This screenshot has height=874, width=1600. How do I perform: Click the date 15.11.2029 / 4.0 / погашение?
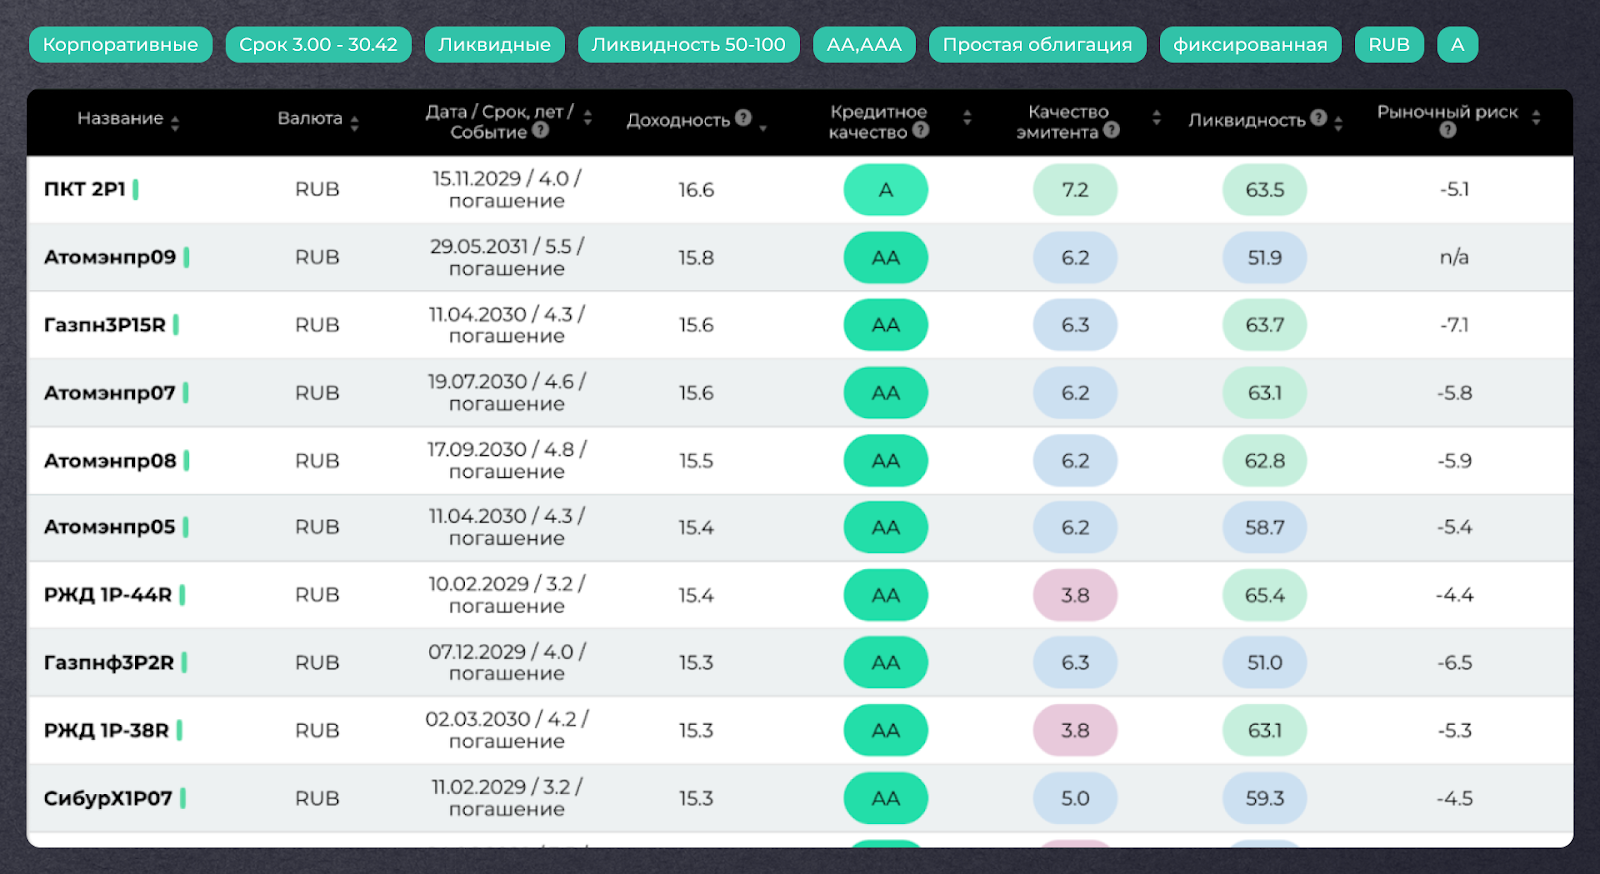tap(507, 190)
